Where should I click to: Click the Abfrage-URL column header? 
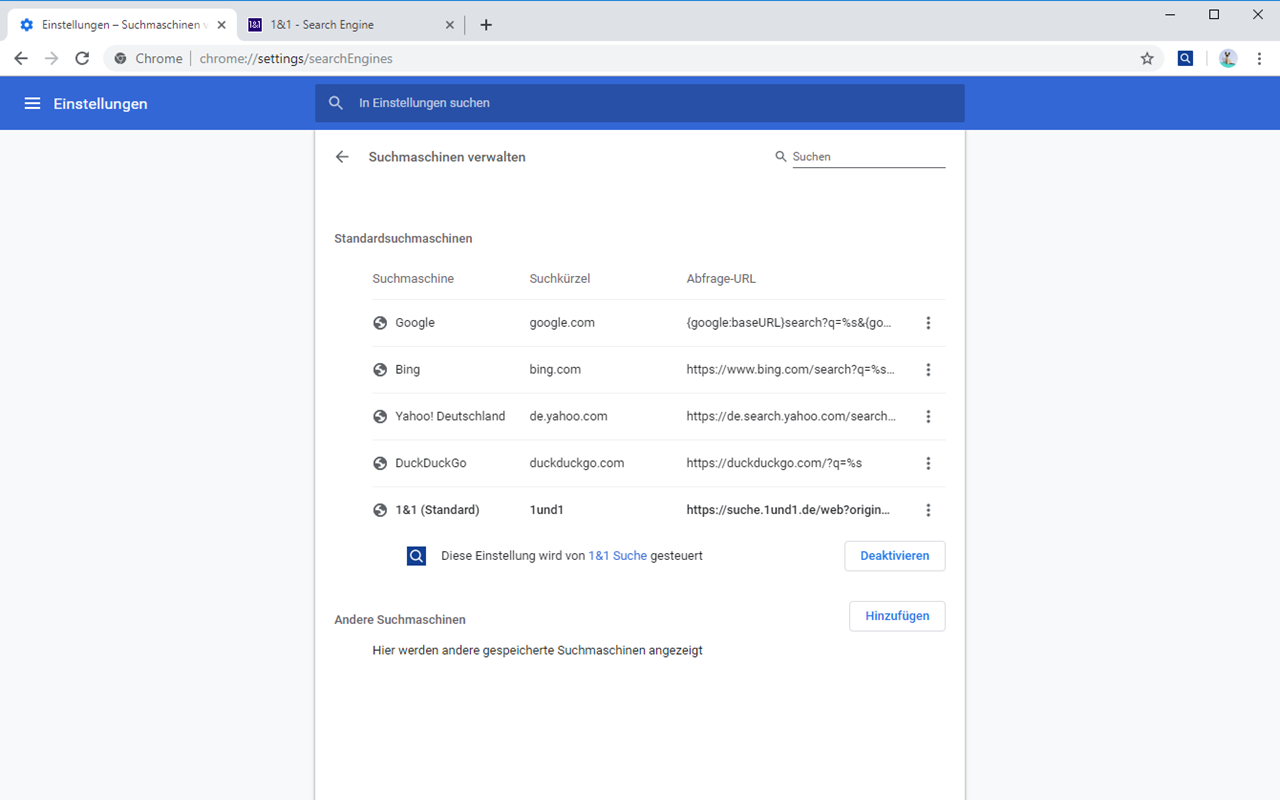point(721,279)
